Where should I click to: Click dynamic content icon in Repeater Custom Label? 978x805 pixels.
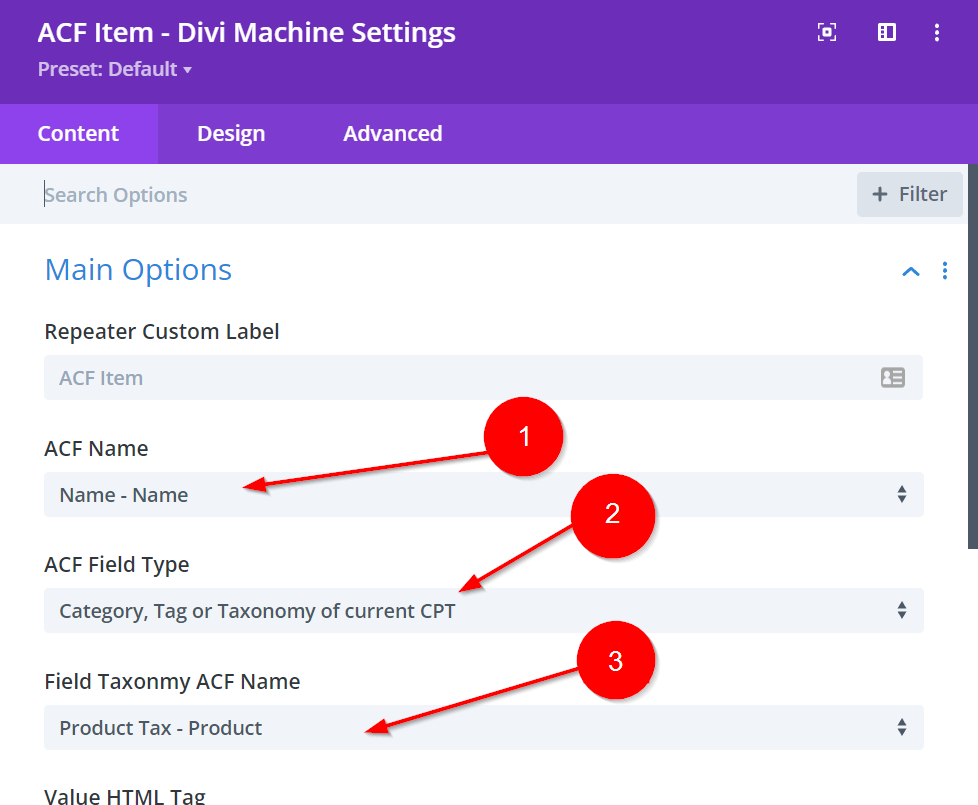coord(892,378)
